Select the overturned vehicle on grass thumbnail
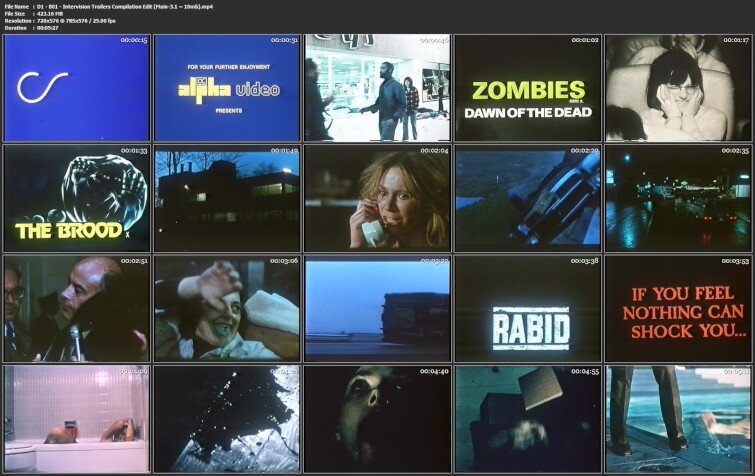The width and height of the screenshot is (755, 476). [528, 198]
